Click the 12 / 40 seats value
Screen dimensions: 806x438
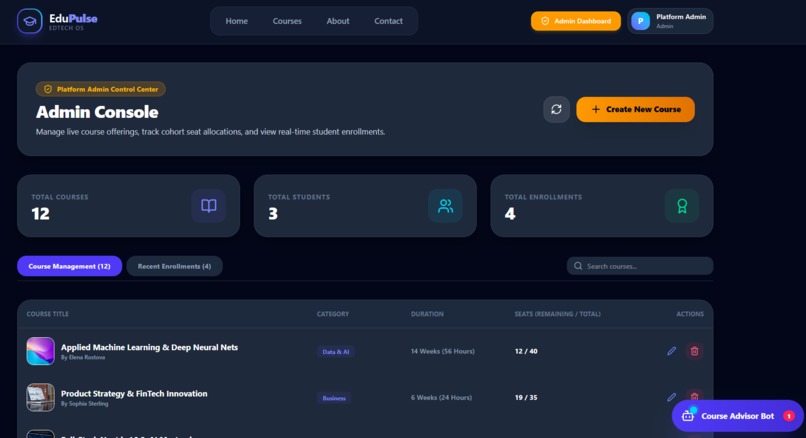526,351
